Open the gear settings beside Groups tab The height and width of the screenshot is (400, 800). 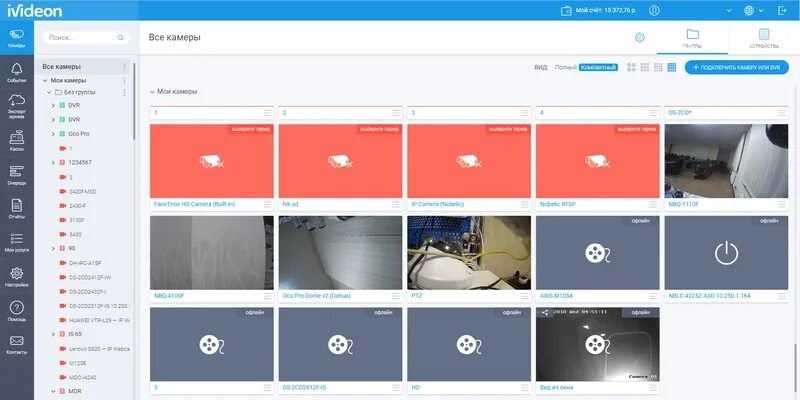(639, 37)
